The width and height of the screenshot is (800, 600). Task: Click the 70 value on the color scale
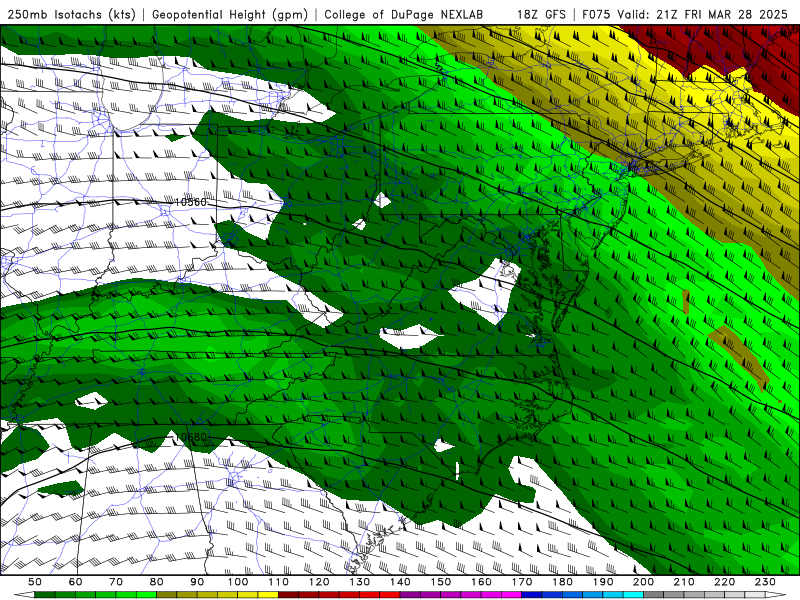(115, 582)
